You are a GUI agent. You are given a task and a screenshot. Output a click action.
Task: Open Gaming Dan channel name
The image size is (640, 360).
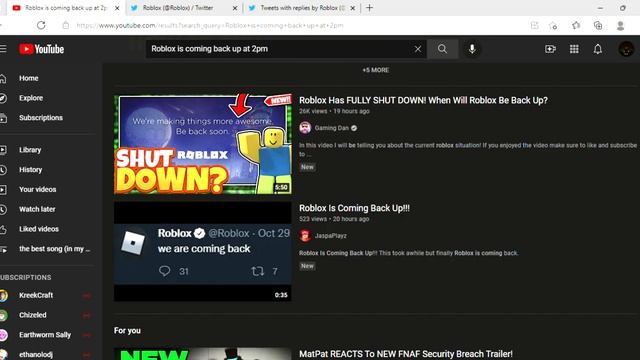click(331, 128)
